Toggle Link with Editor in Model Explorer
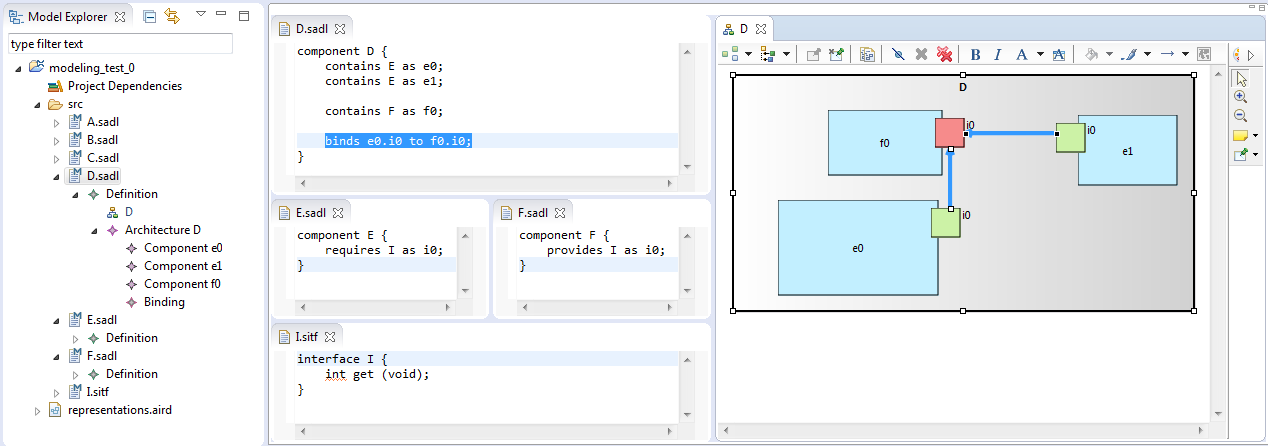 click(171, 17)
